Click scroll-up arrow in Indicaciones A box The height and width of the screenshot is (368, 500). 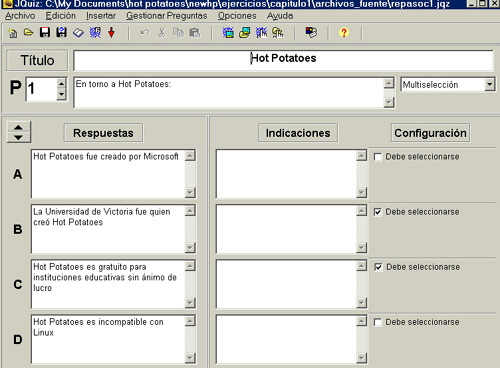[362, 155]
